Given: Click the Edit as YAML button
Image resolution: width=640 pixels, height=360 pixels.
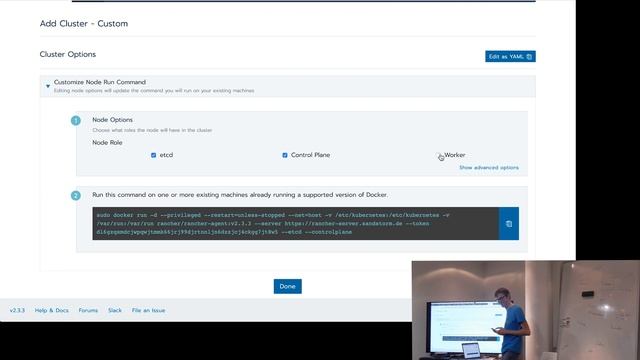Looking at the screenshot, I should coord(510,56).
